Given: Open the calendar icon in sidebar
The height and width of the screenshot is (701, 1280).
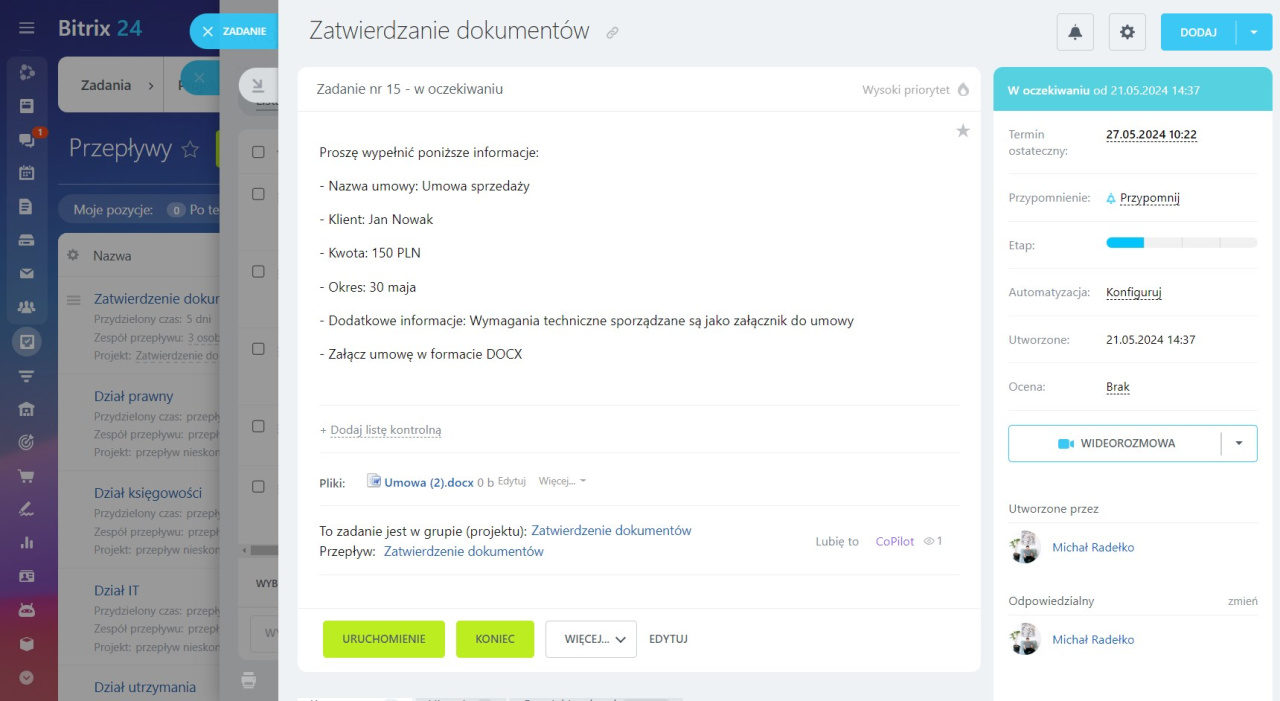Looking at the screenshot, I should point(27,172).
